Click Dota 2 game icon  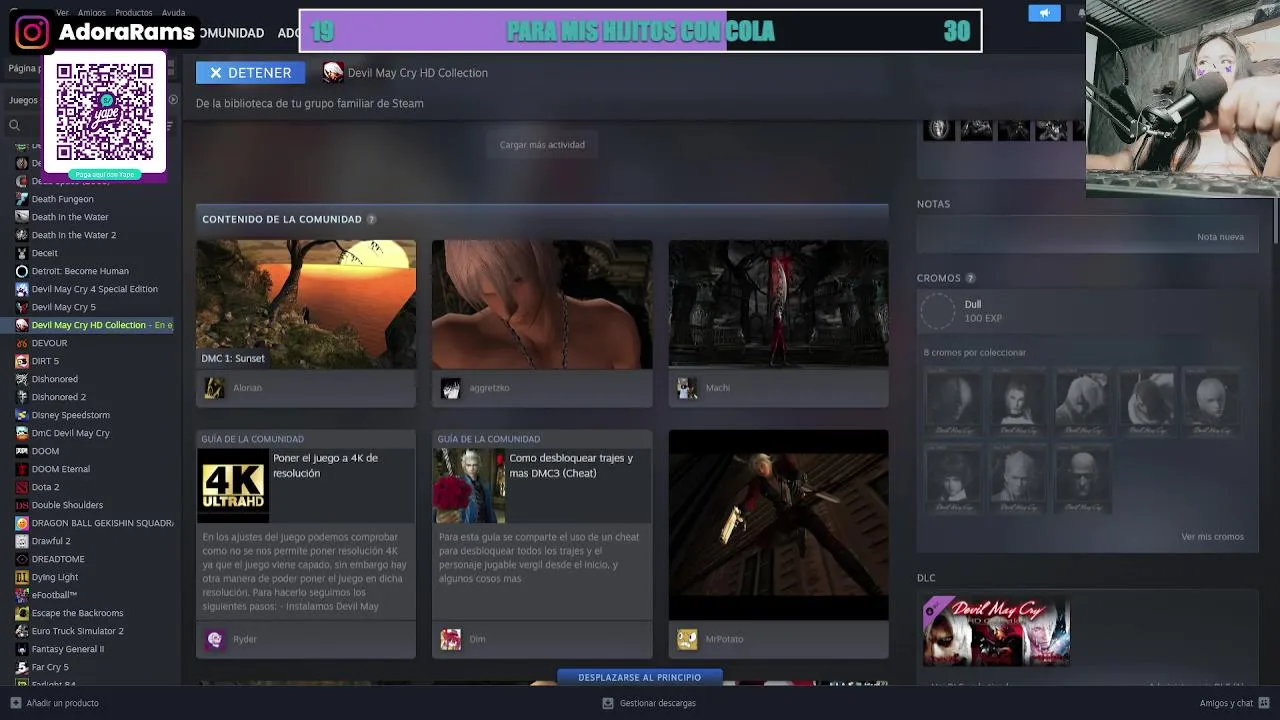click(x=22, y=487)
